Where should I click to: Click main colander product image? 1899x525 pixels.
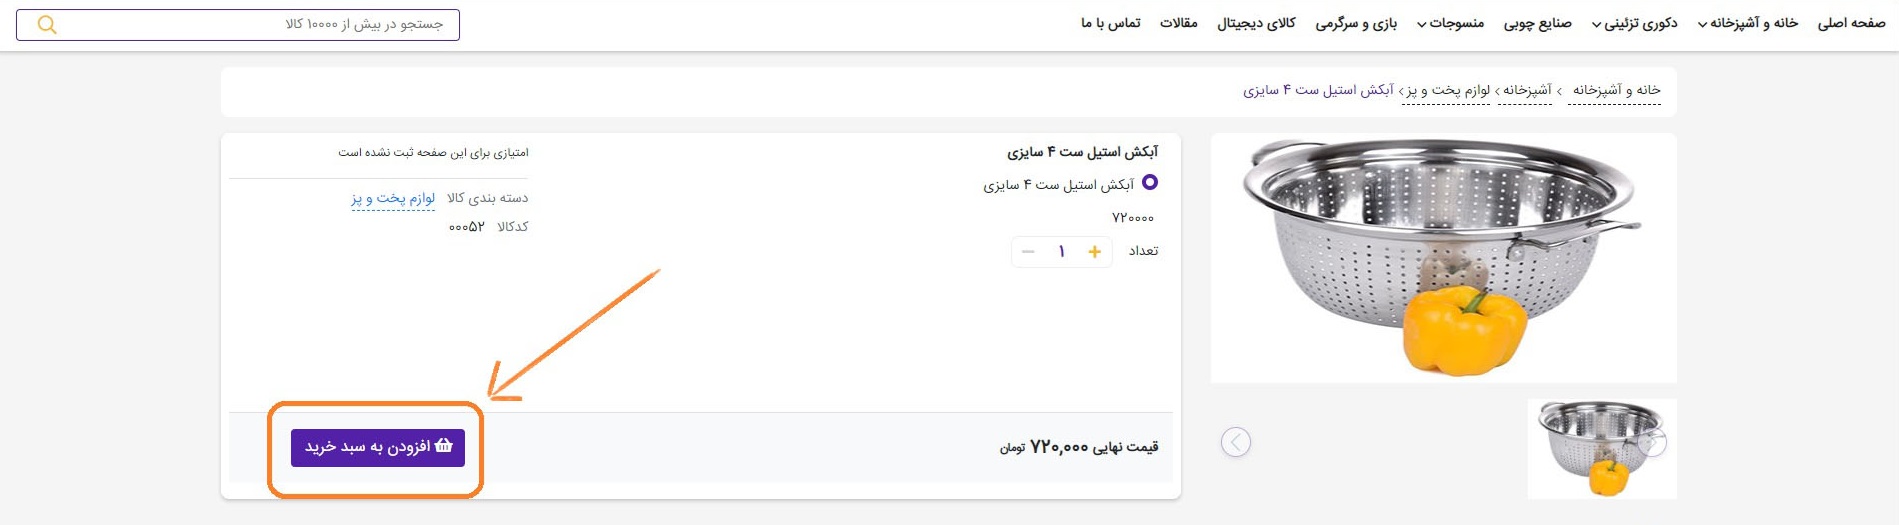[1443, 258]
